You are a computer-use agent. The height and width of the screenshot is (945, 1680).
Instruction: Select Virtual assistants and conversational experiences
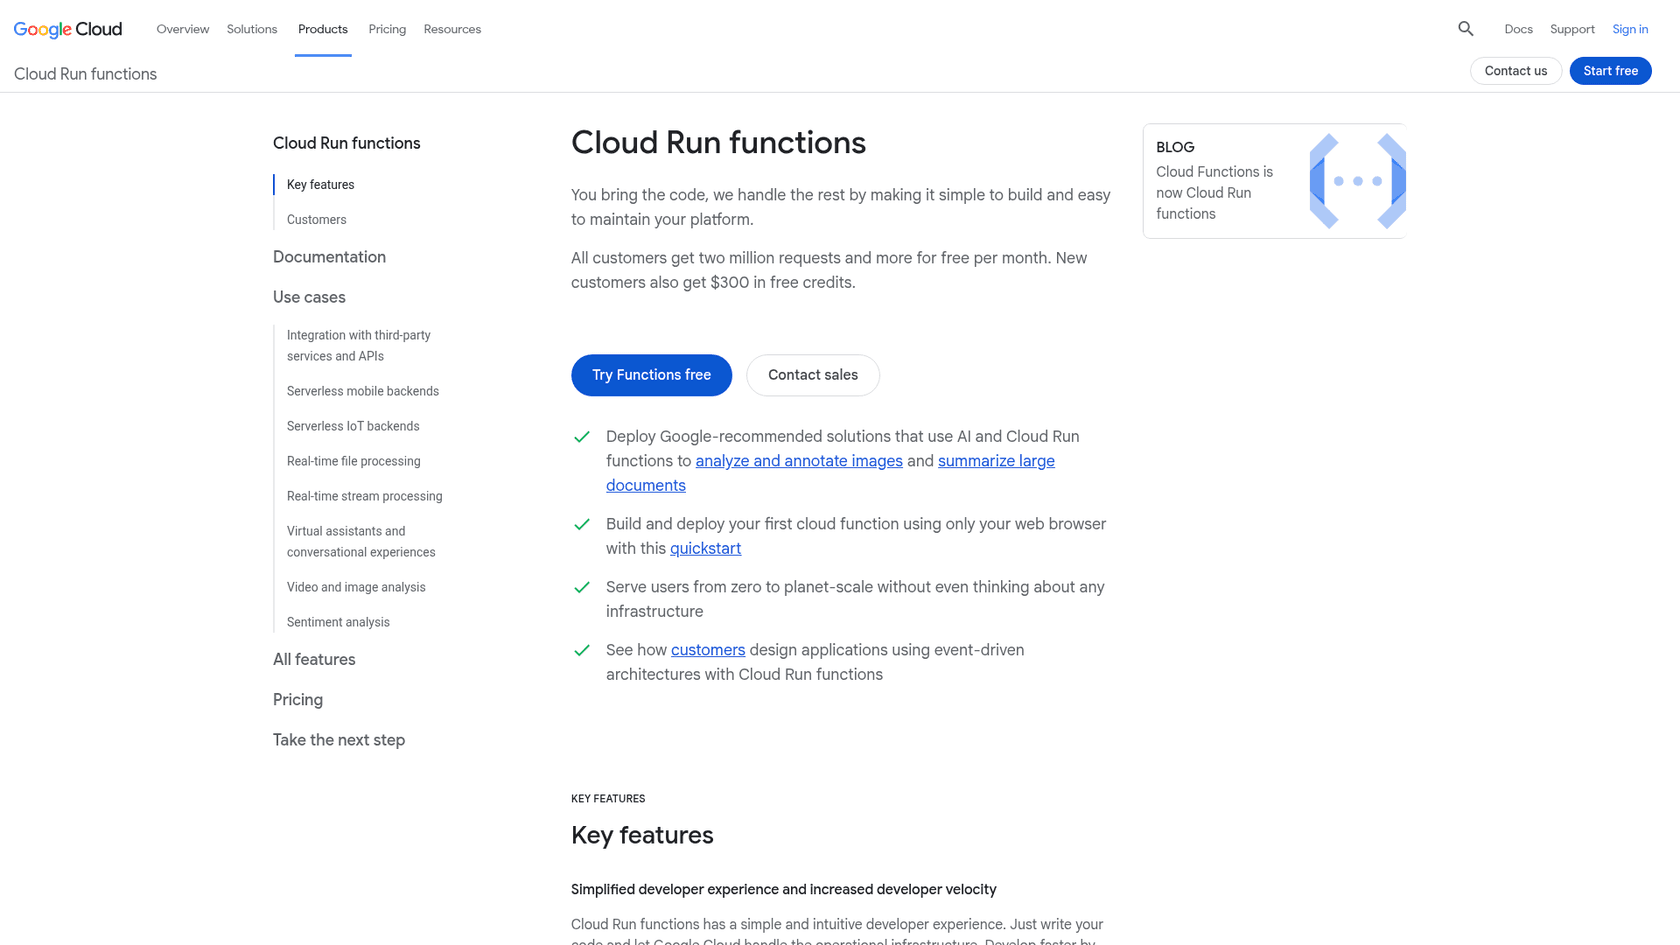pyautogui.click(x=361, y=542)
